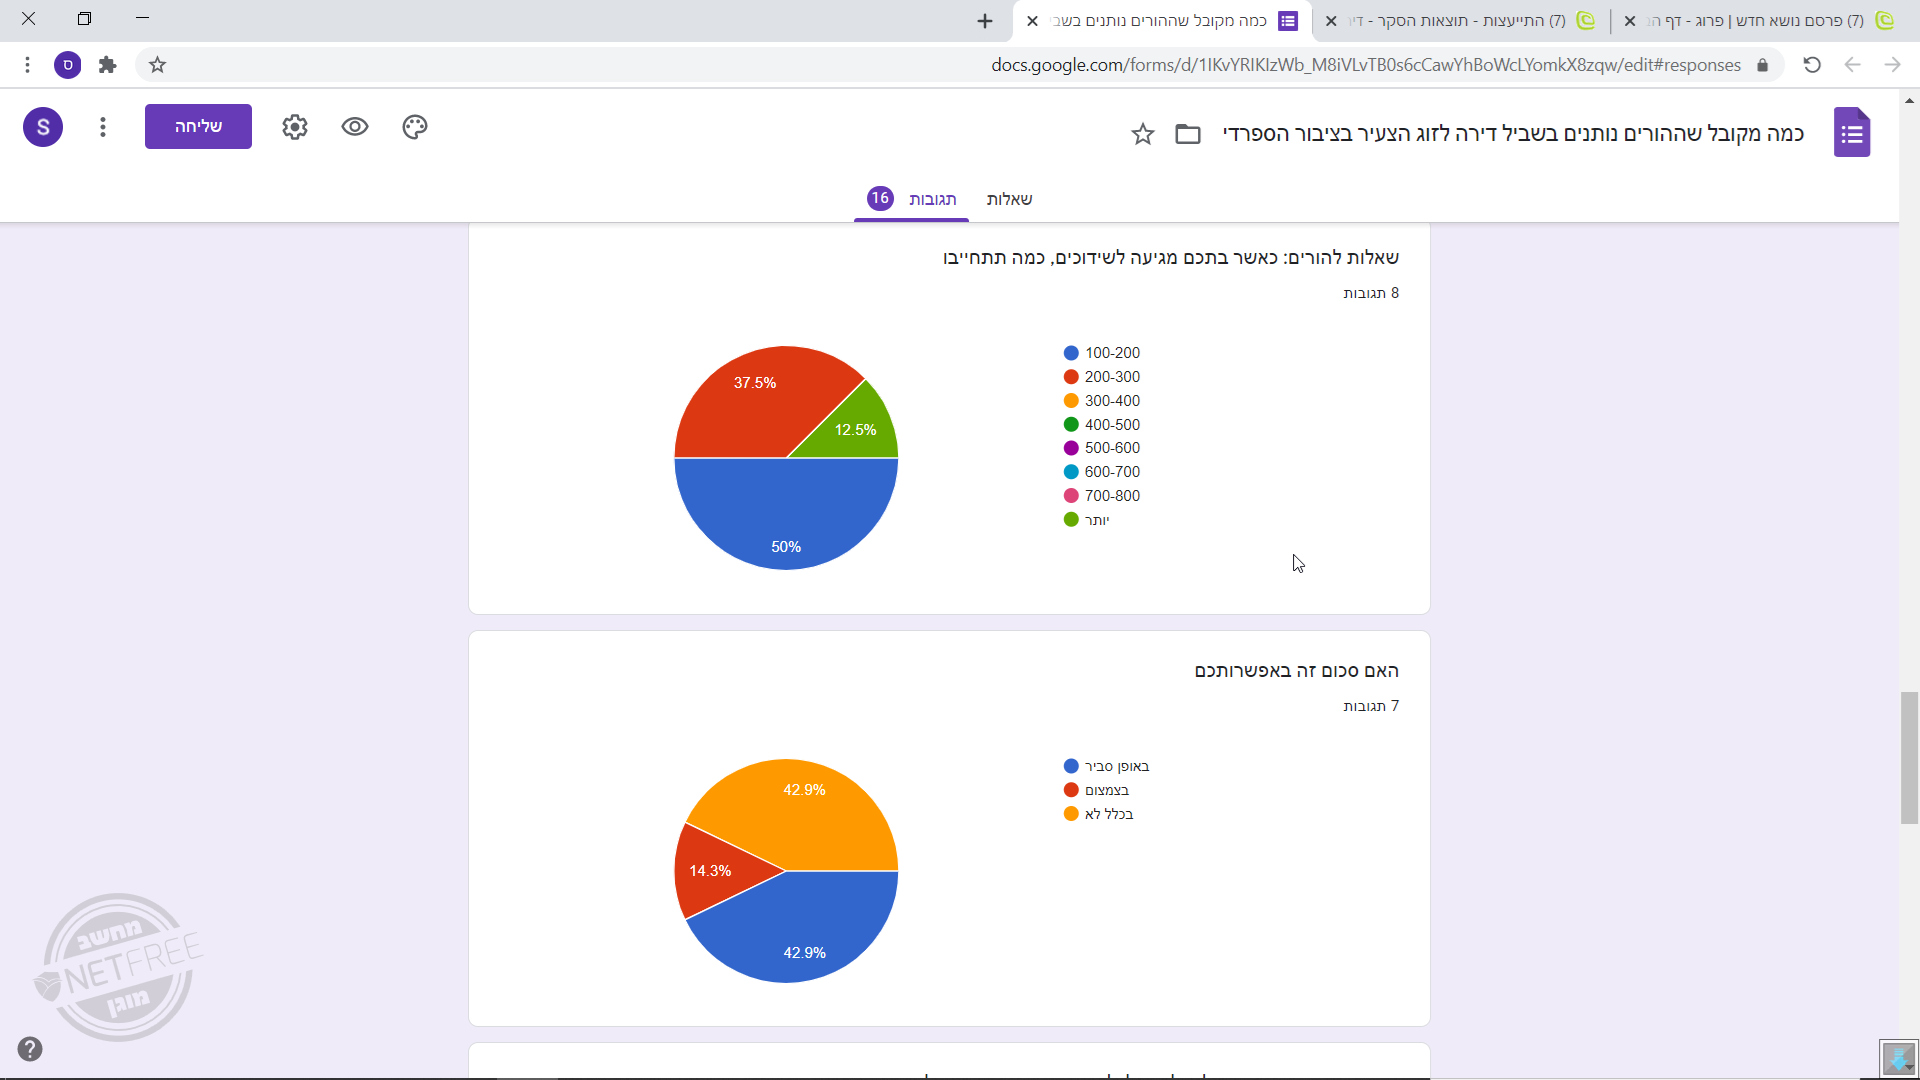
Task: Open form settings gear icon
Action: tap(294, 127)
